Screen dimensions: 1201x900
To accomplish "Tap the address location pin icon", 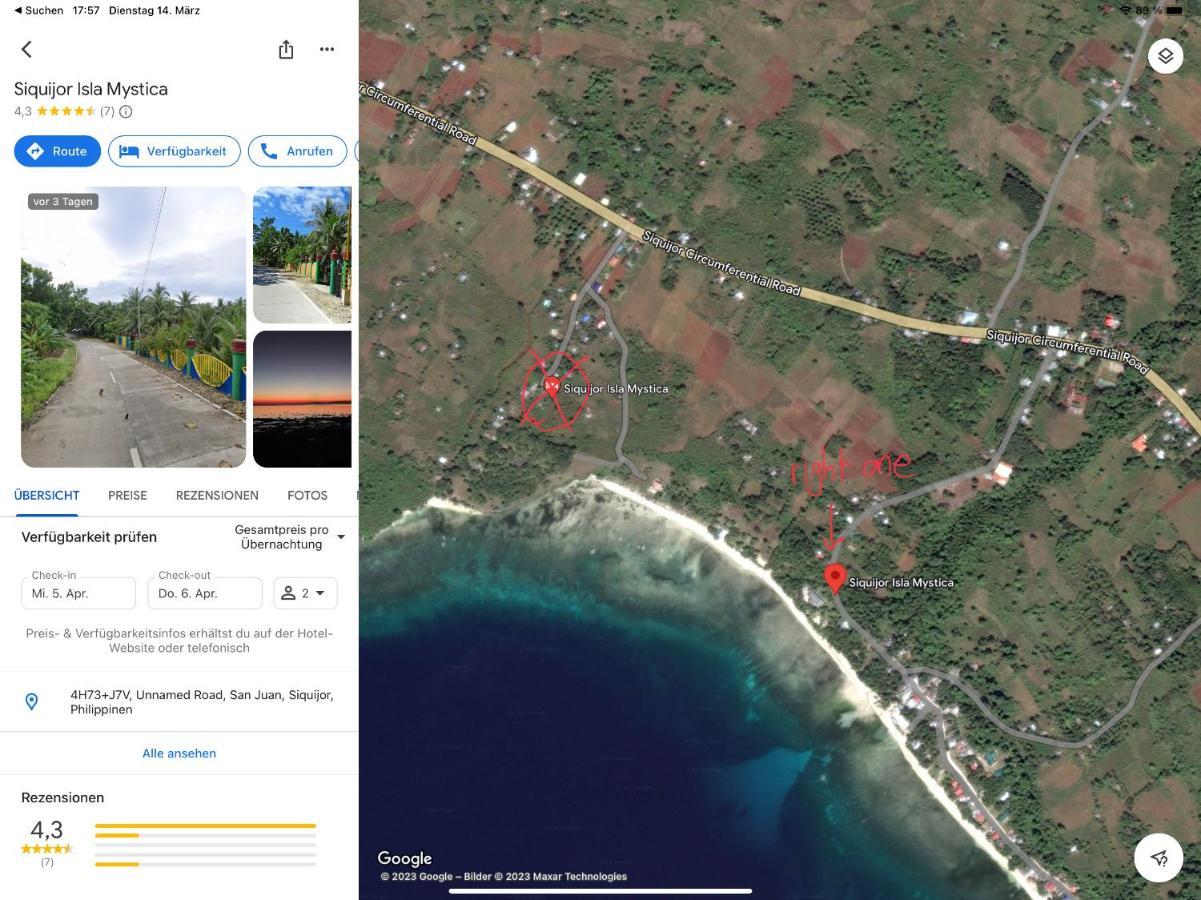I will pos(31,702).
